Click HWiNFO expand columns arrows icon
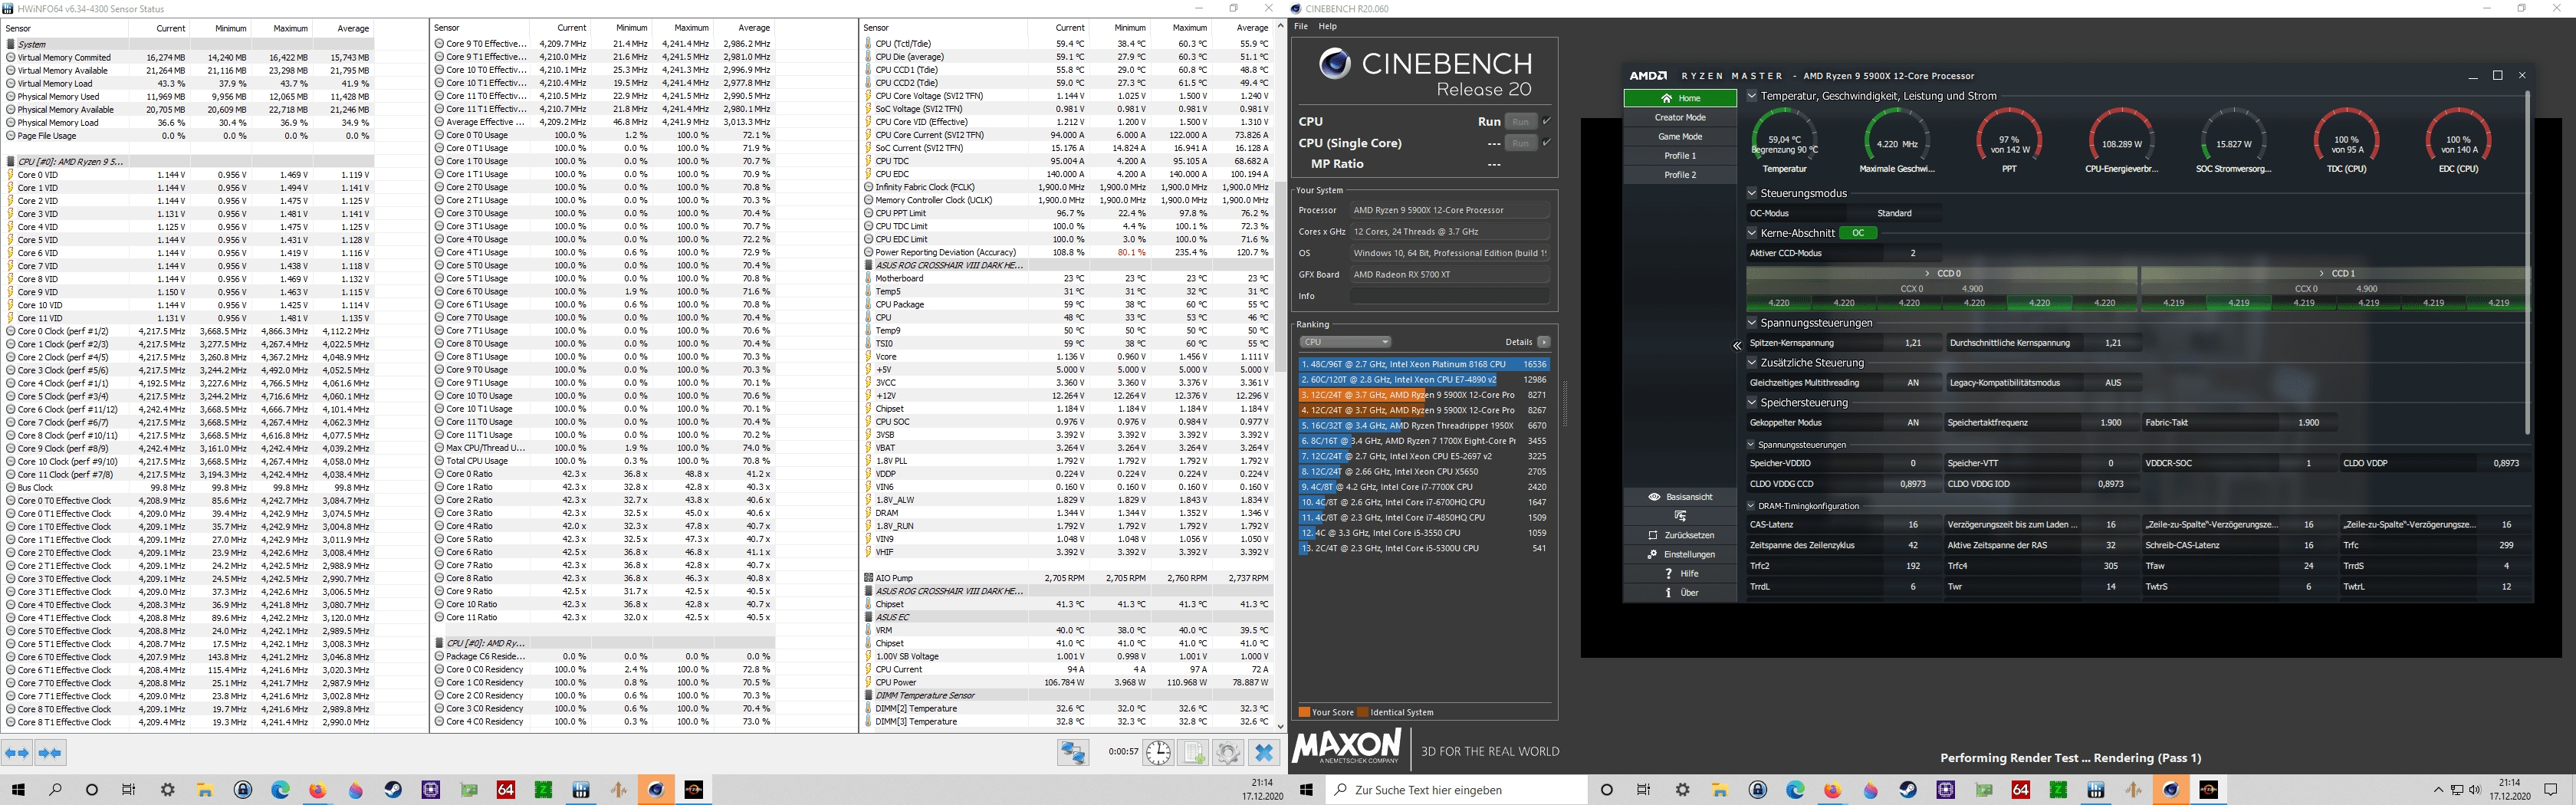Screen dimensions: 2576x805 17,753
